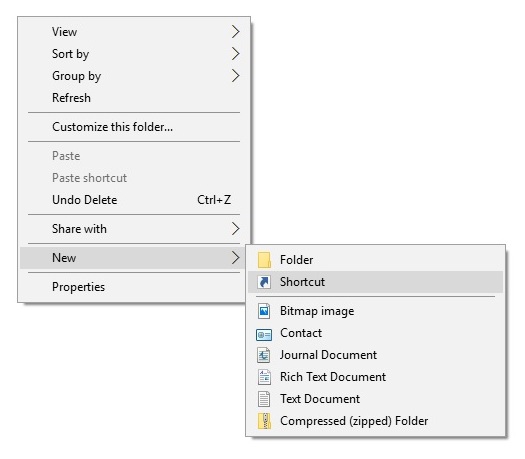This screenshot has height=459, width=525.
Task: Click the Text Document page icon
Action: point(264,399)
